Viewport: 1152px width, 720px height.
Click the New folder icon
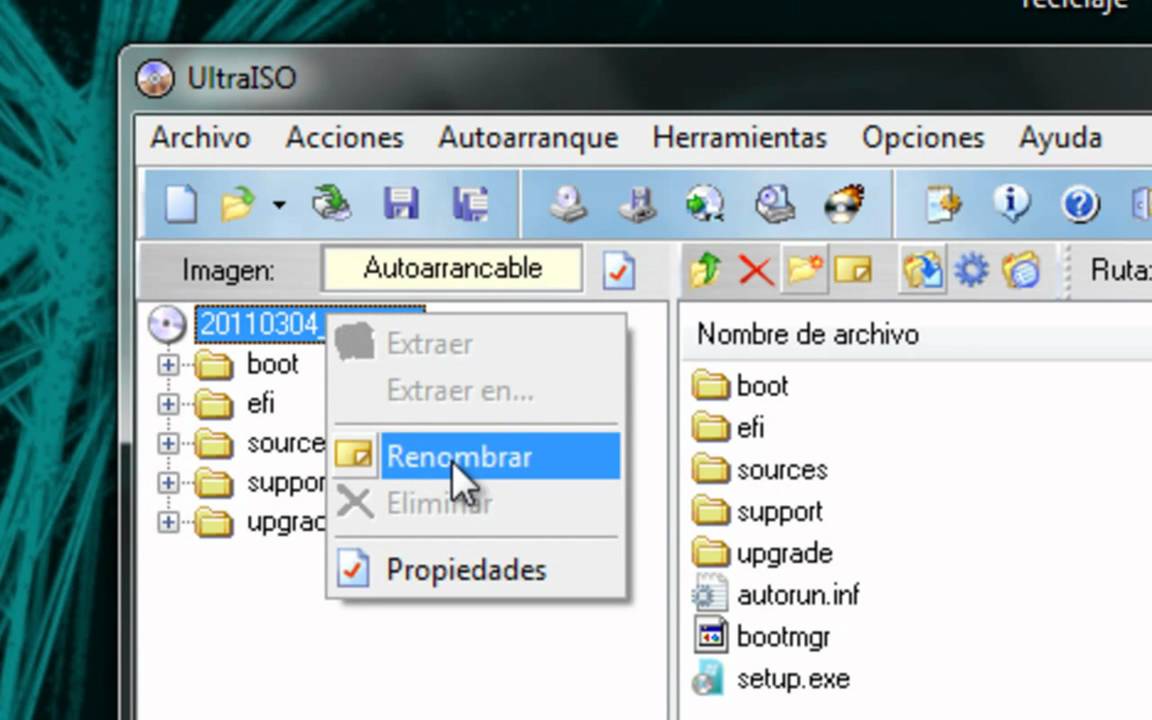[x=804, y=270]
